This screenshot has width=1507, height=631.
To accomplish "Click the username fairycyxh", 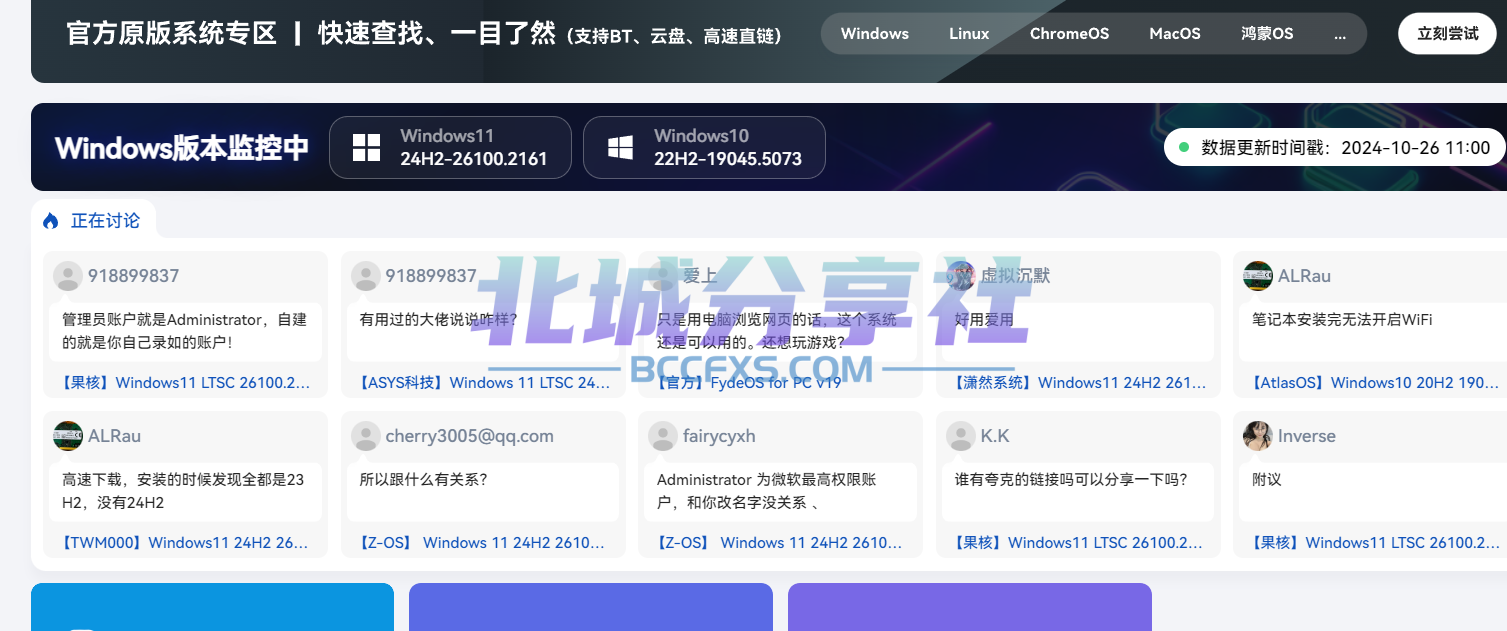I will click(x=719, y=436).
